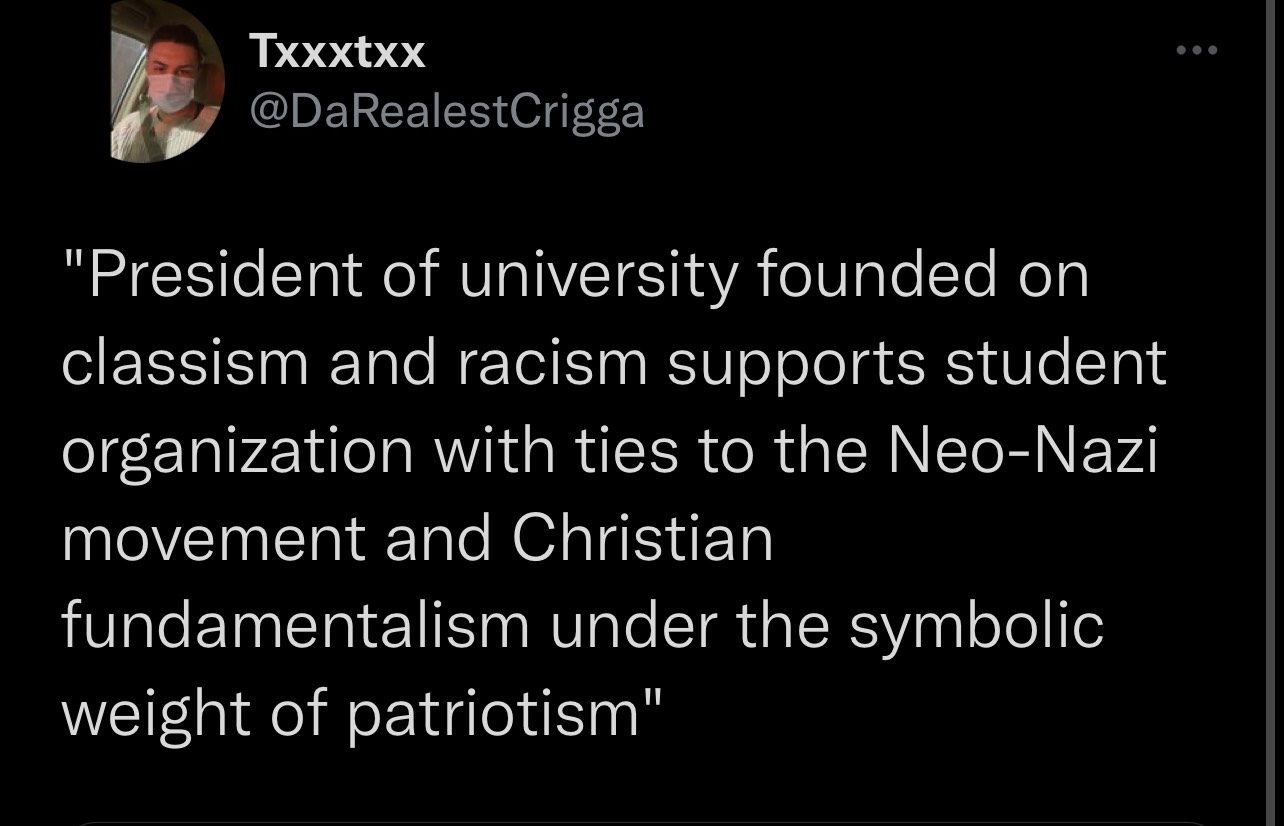Click the word "symbolic" in the tweet
The width and height of the screenshot is (1284, 826).
coord(978,628)
